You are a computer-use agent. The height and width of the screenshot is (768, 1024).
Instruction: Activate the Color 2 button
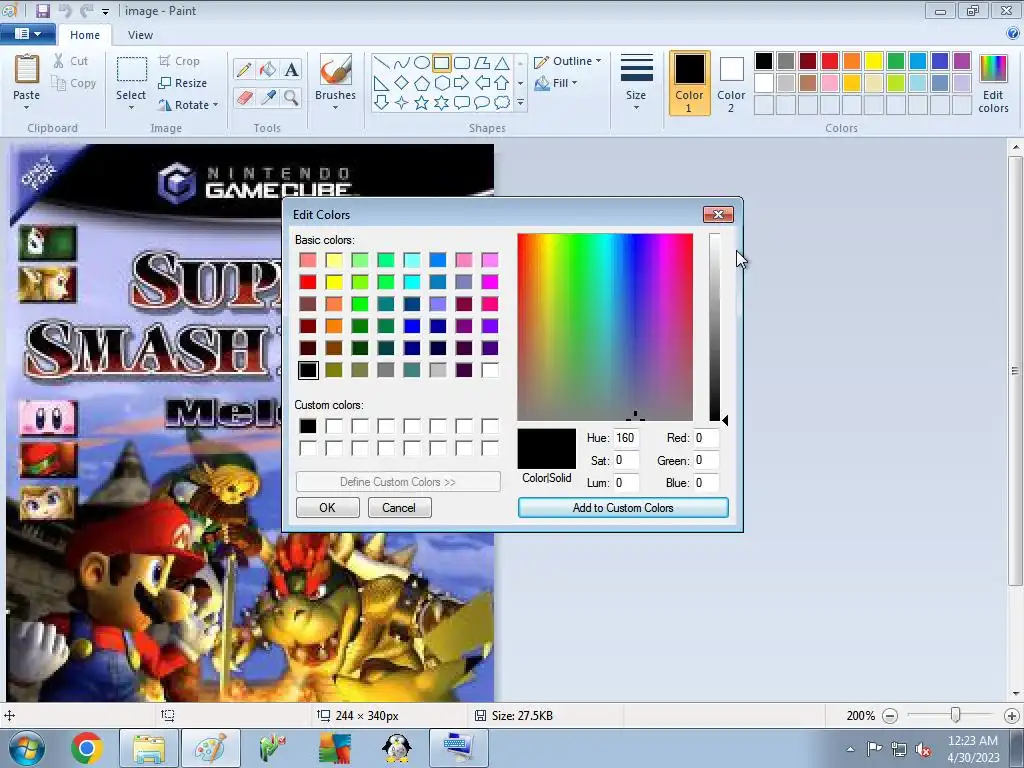pyautogui.click(x=731, y=84)
